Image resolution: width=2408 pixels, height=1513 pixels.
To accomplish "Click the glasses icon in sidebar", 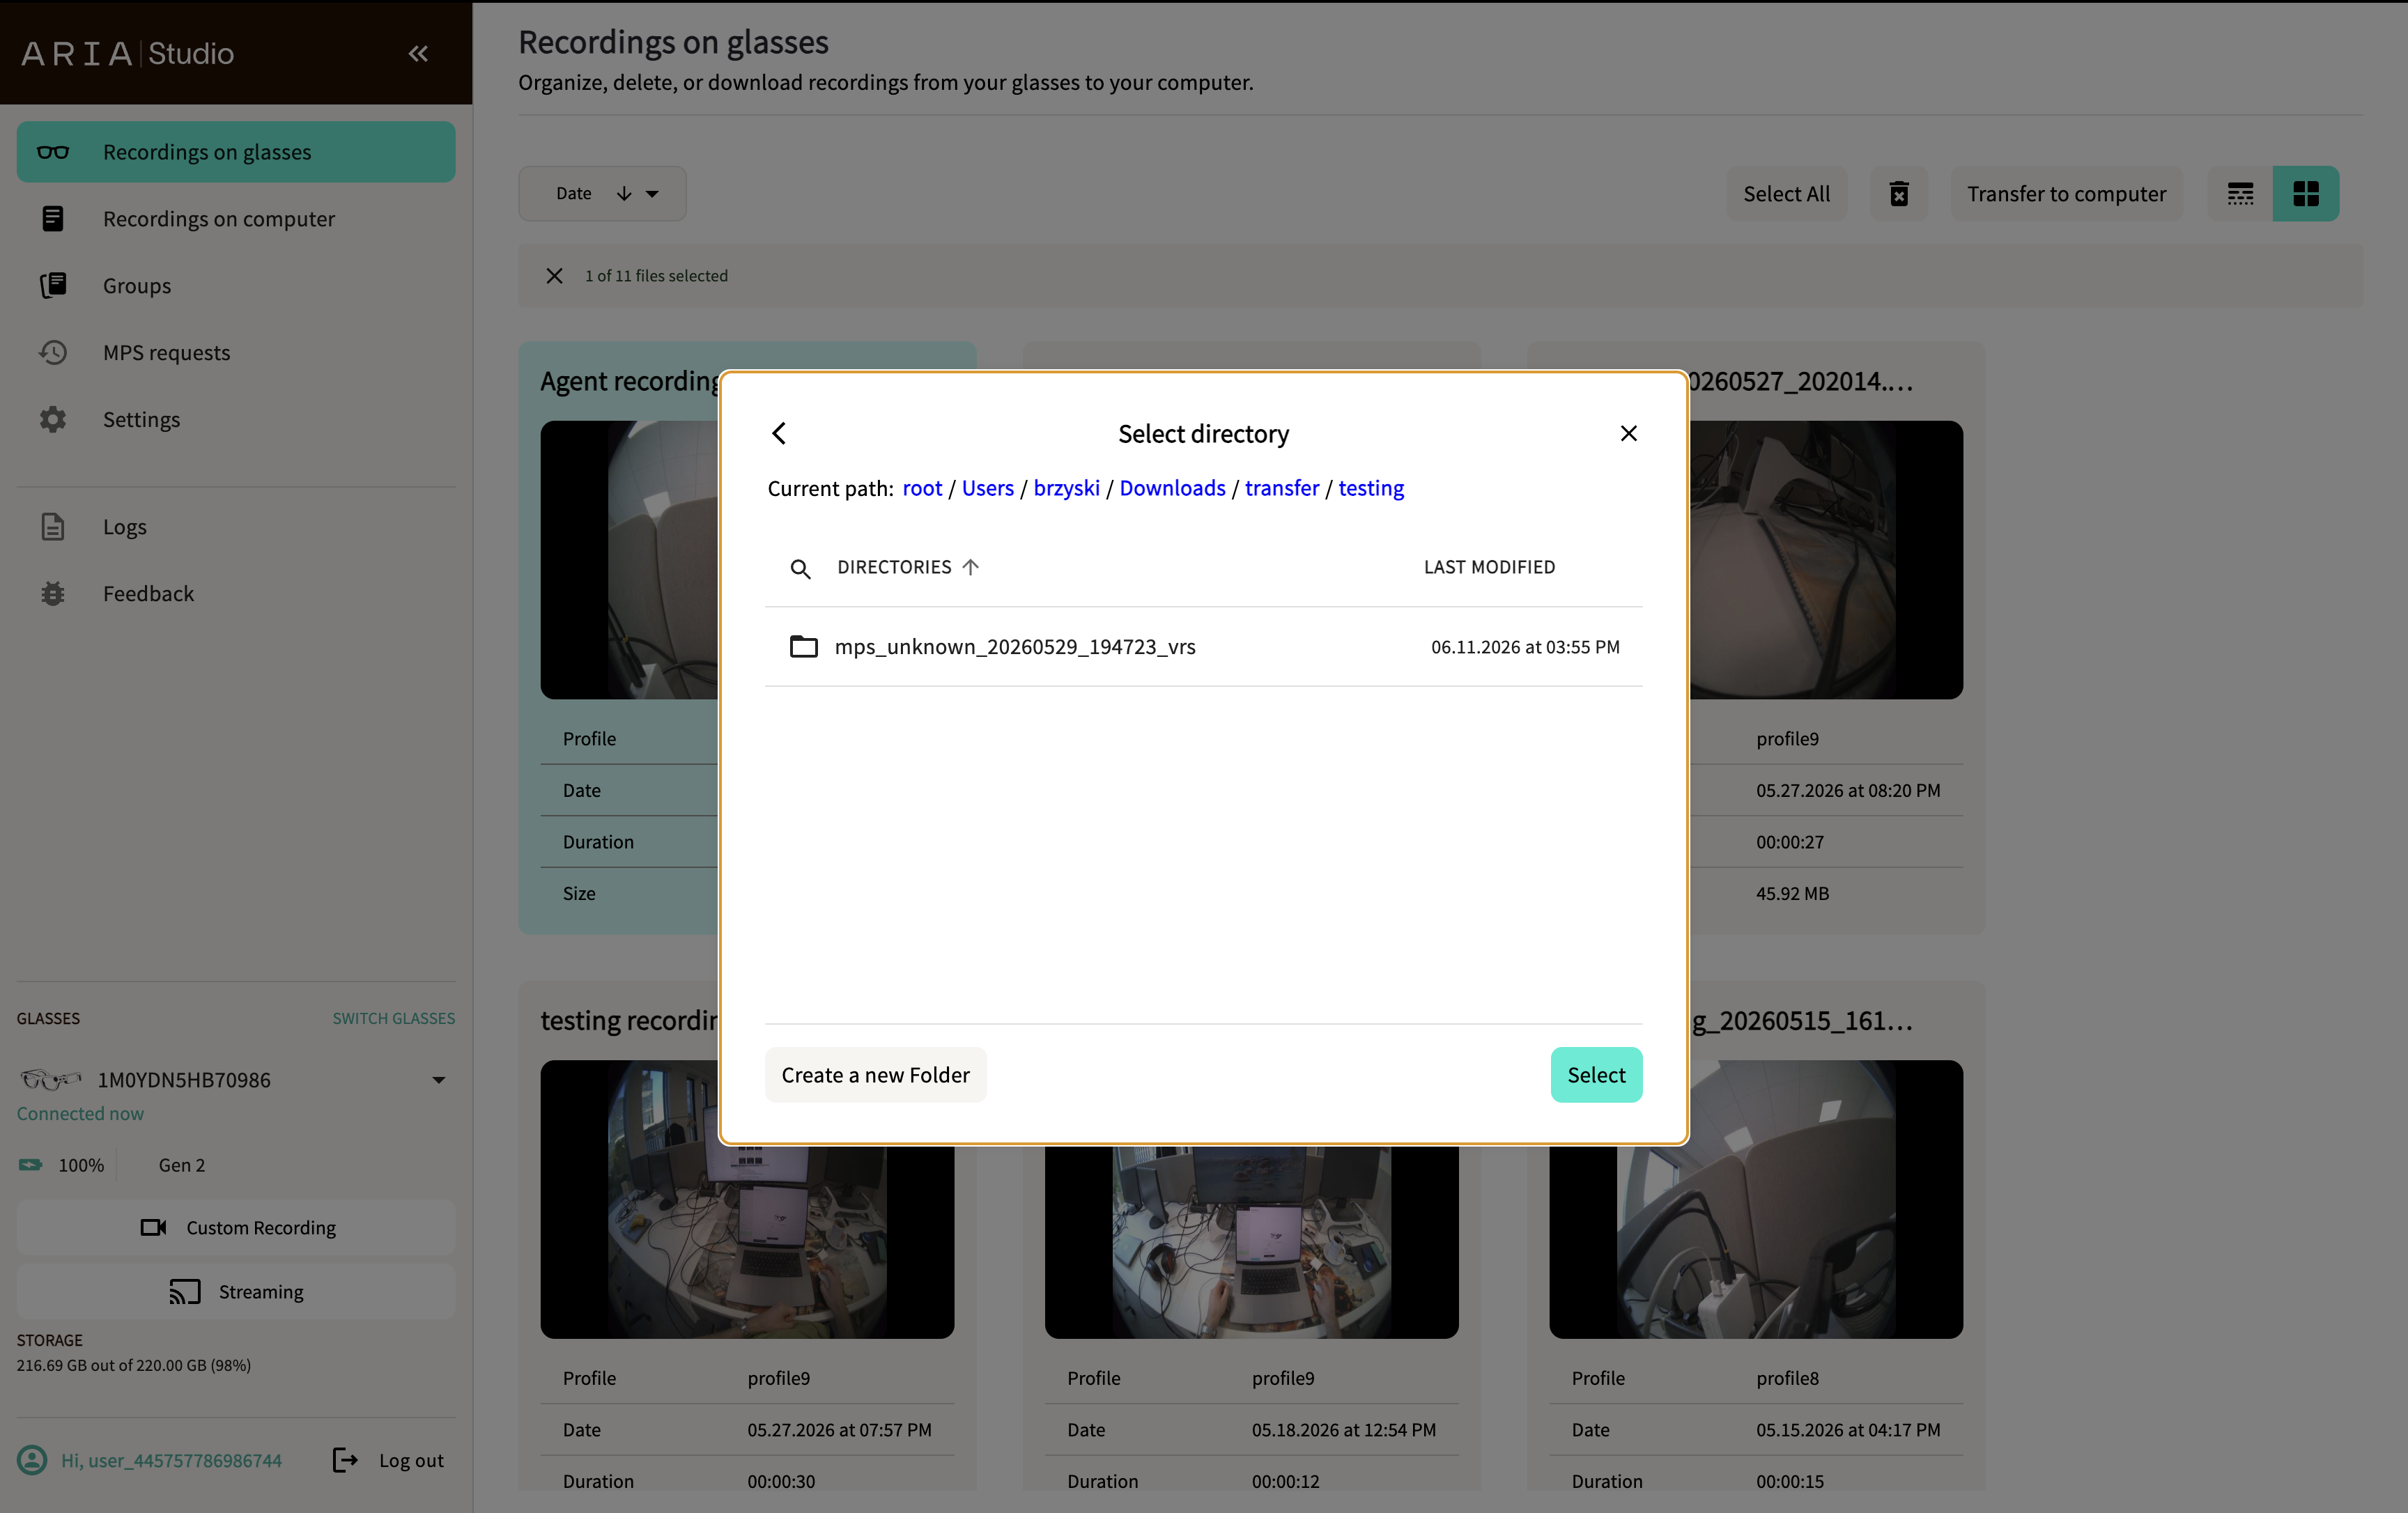I will pyautogui.click(x=53, y=152).
